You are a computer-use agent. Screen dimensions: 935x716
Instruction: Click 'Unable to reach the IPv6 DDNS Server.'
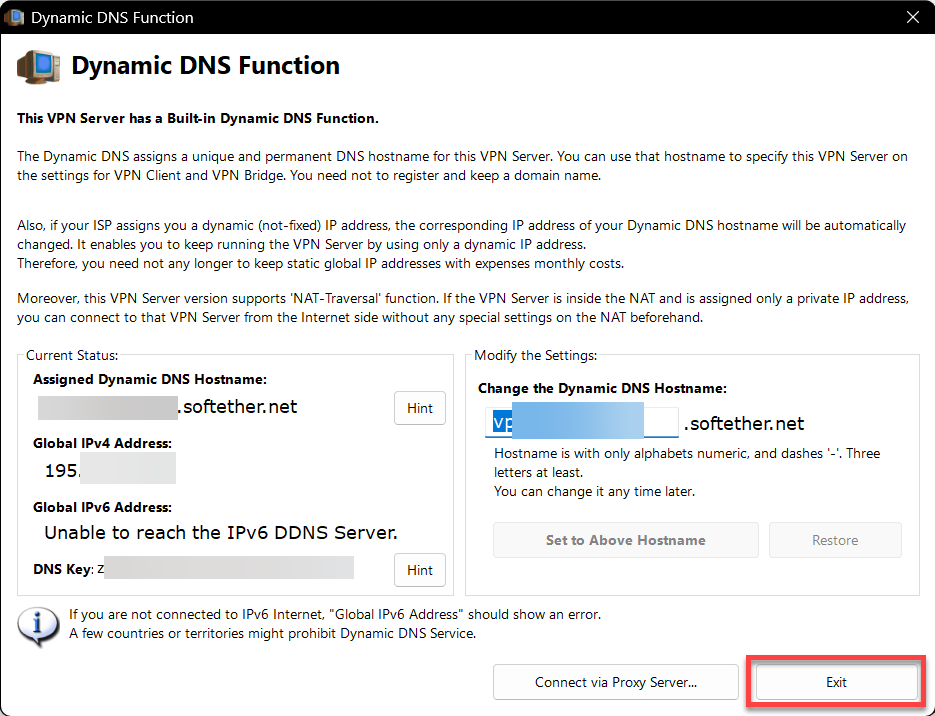(x=221, y=532)
